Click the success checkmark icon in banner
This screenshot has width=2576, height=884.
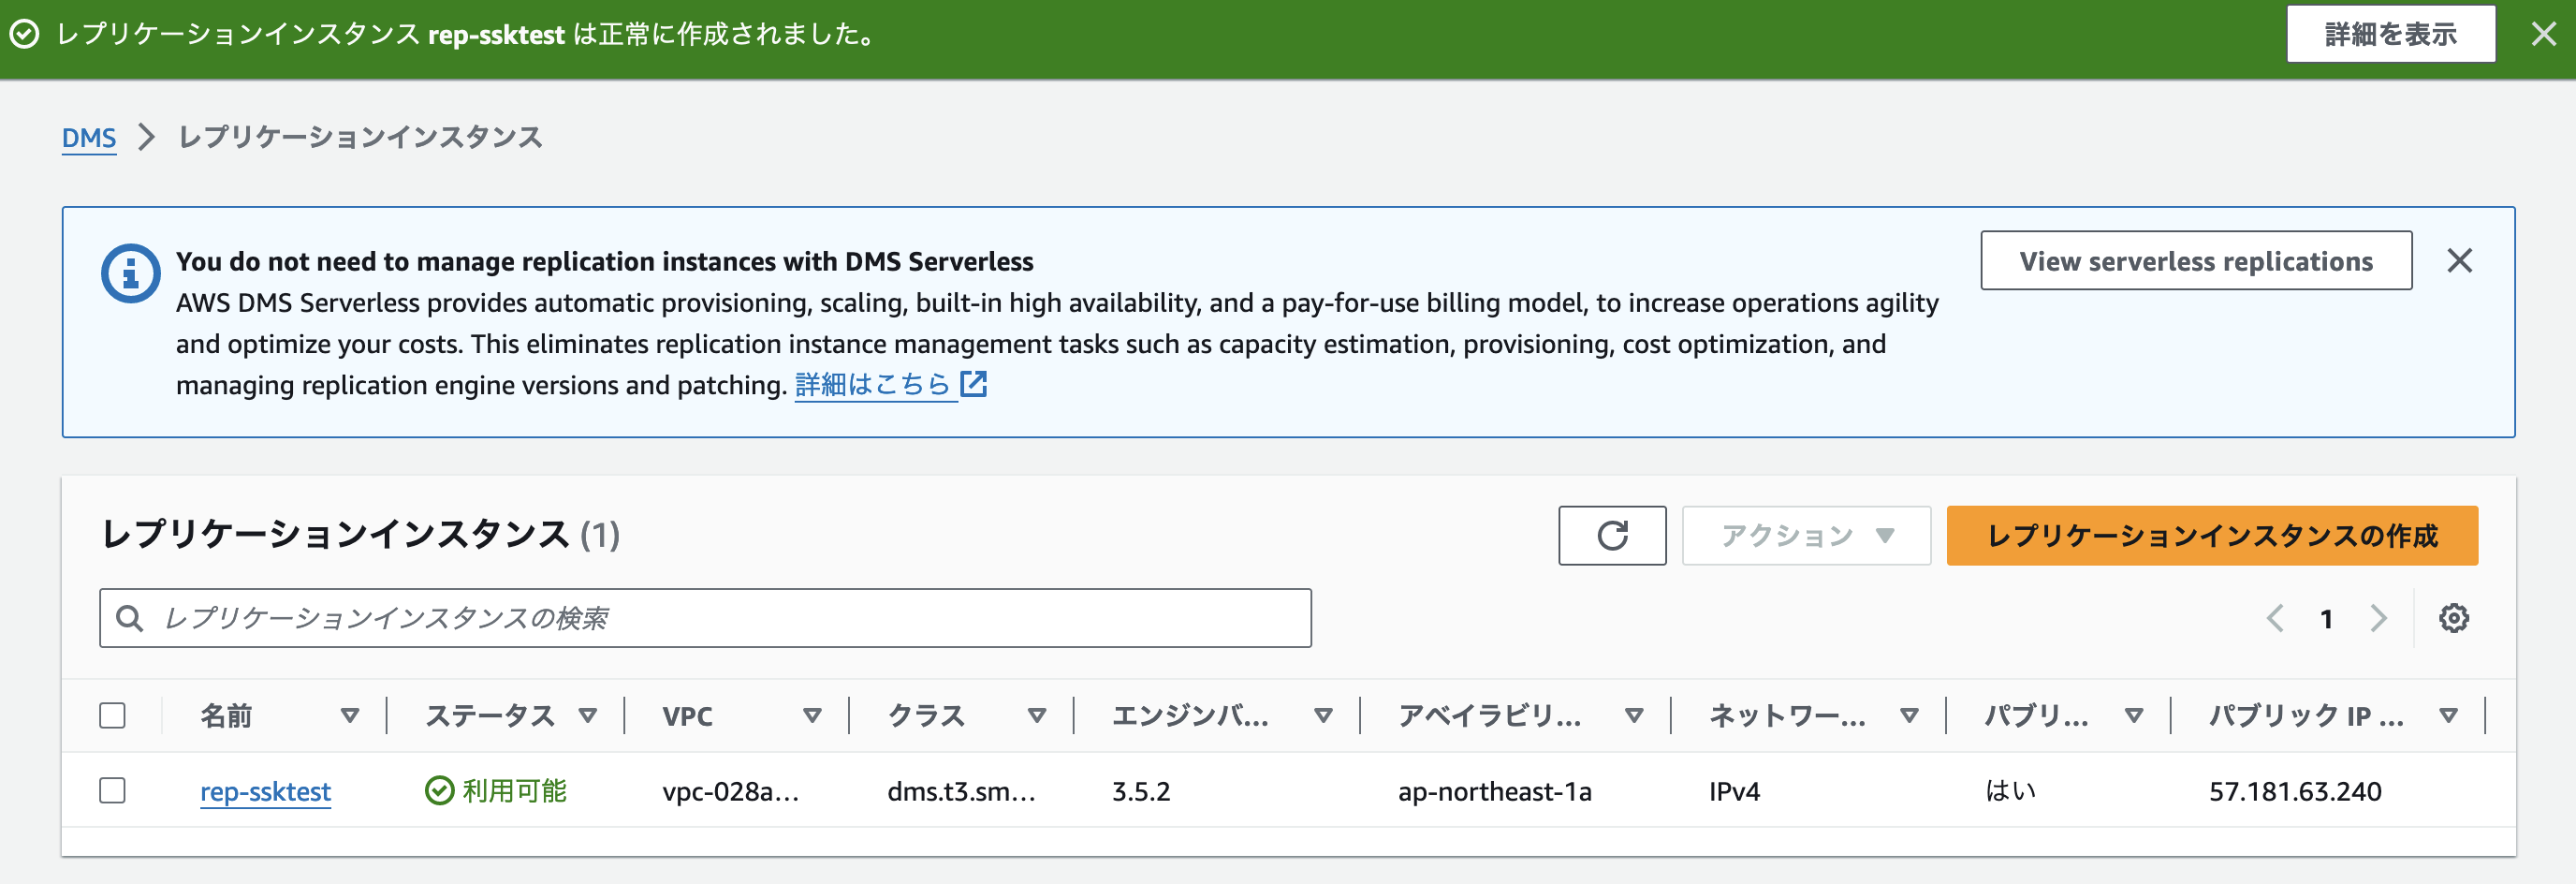[x=25, y=35]
